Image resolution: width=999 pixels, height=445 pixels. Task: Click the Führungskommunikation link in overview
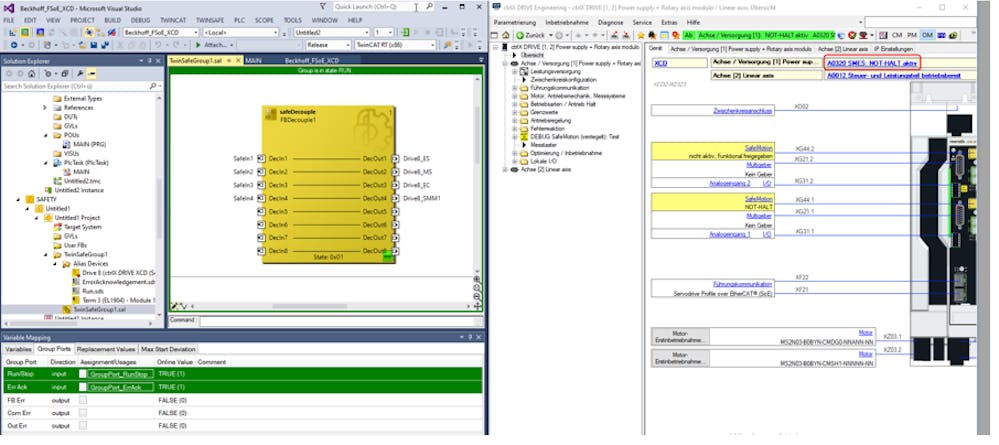click(743, 284)
